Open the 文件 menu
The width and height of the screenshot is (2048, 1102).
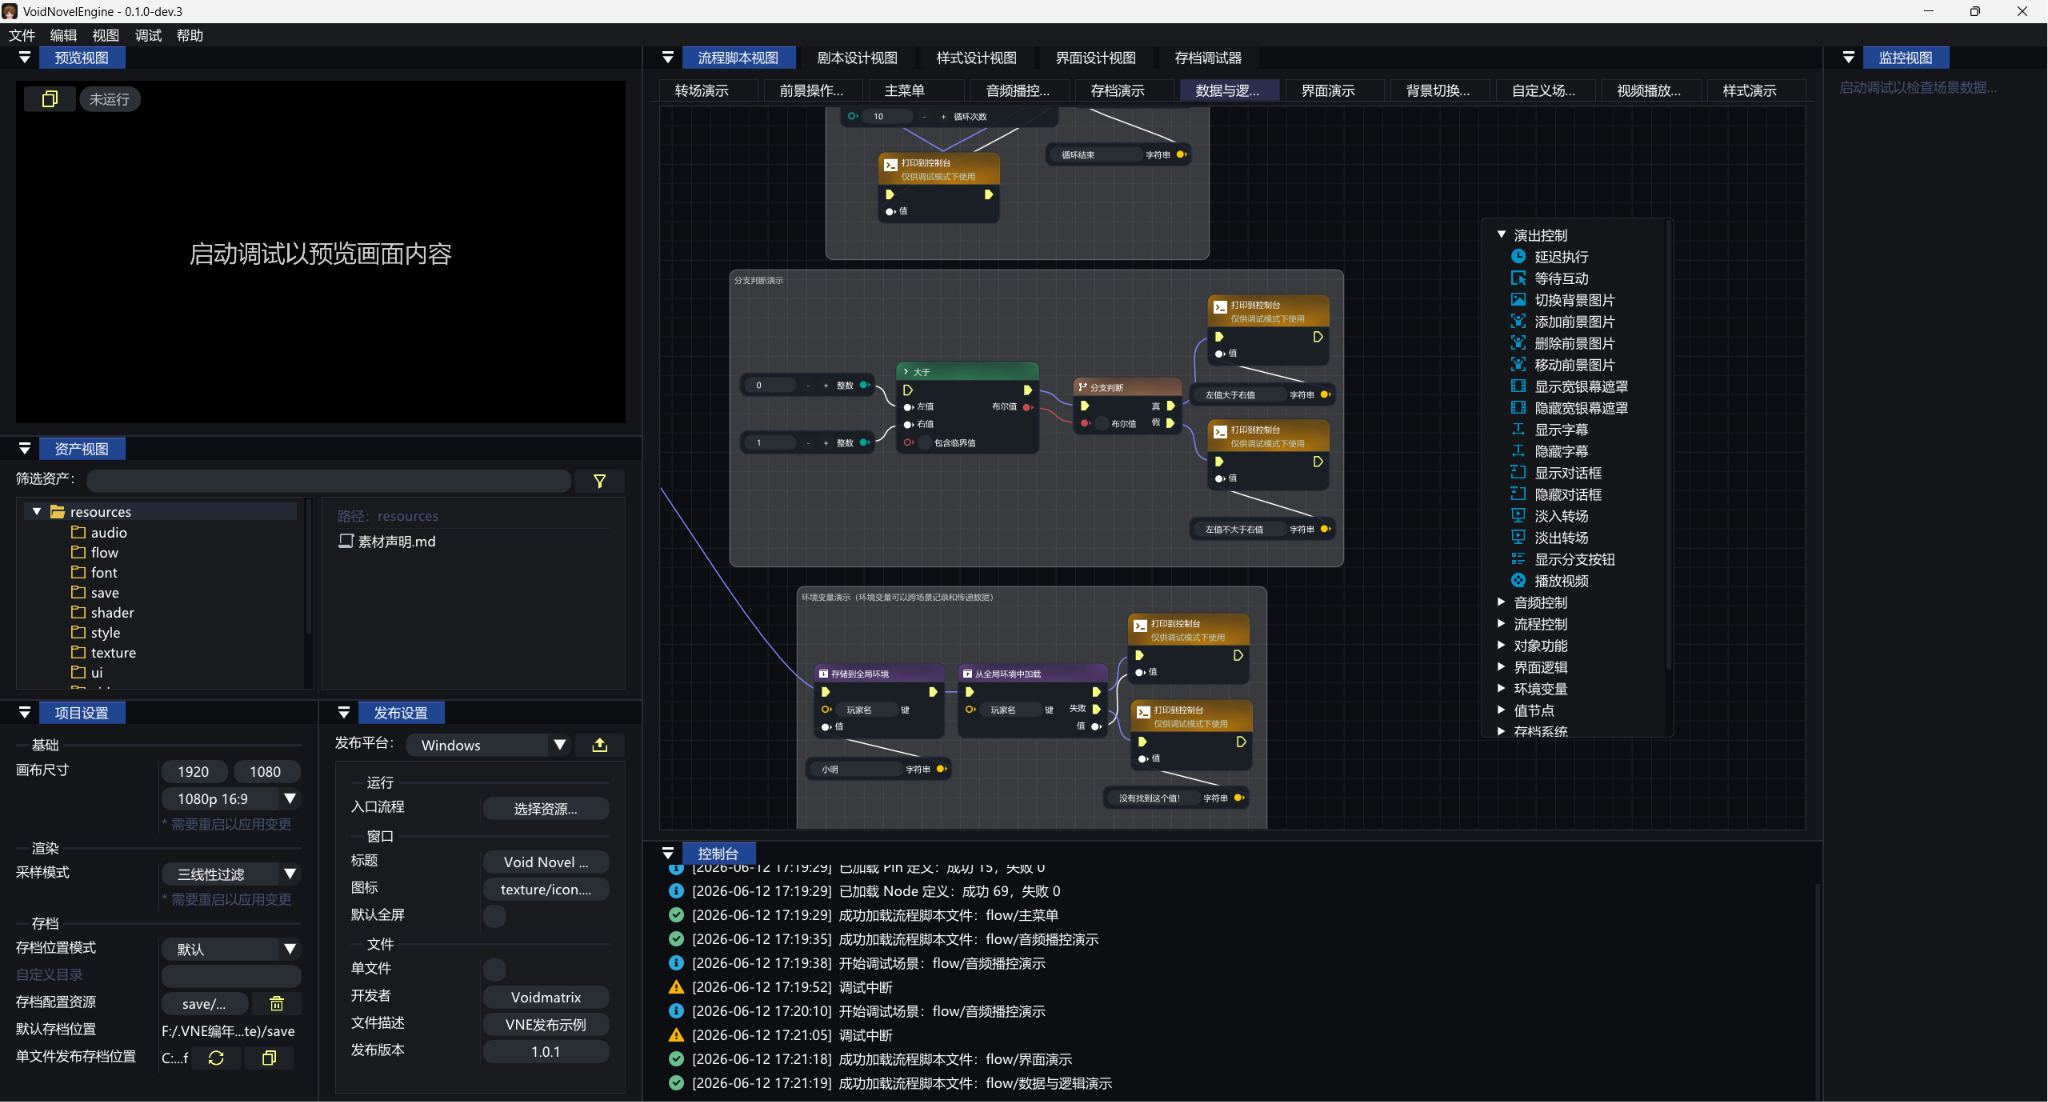[x=22, y=35]
